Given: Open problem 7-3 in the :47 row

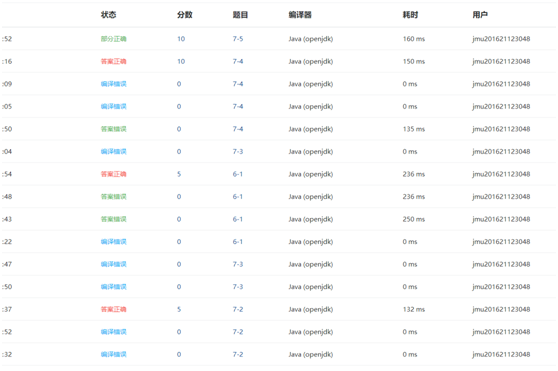Looking at the screenshot, I should [x=238, y=264].
